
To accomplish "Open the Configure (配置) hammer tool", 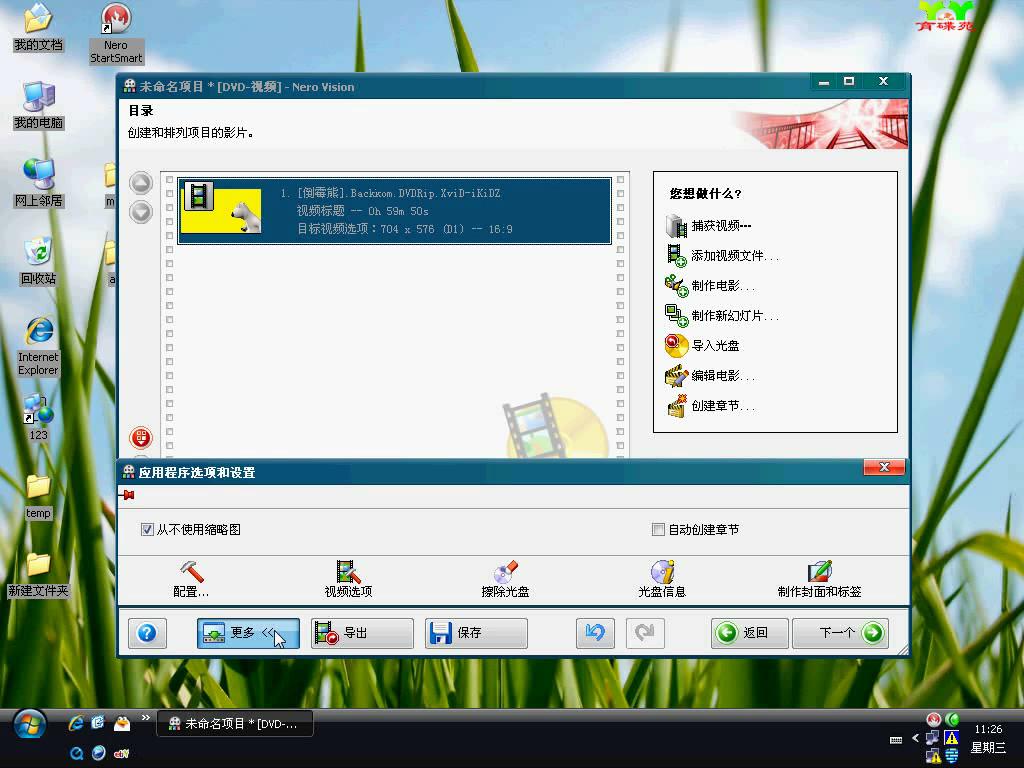I will coord(191,579).
